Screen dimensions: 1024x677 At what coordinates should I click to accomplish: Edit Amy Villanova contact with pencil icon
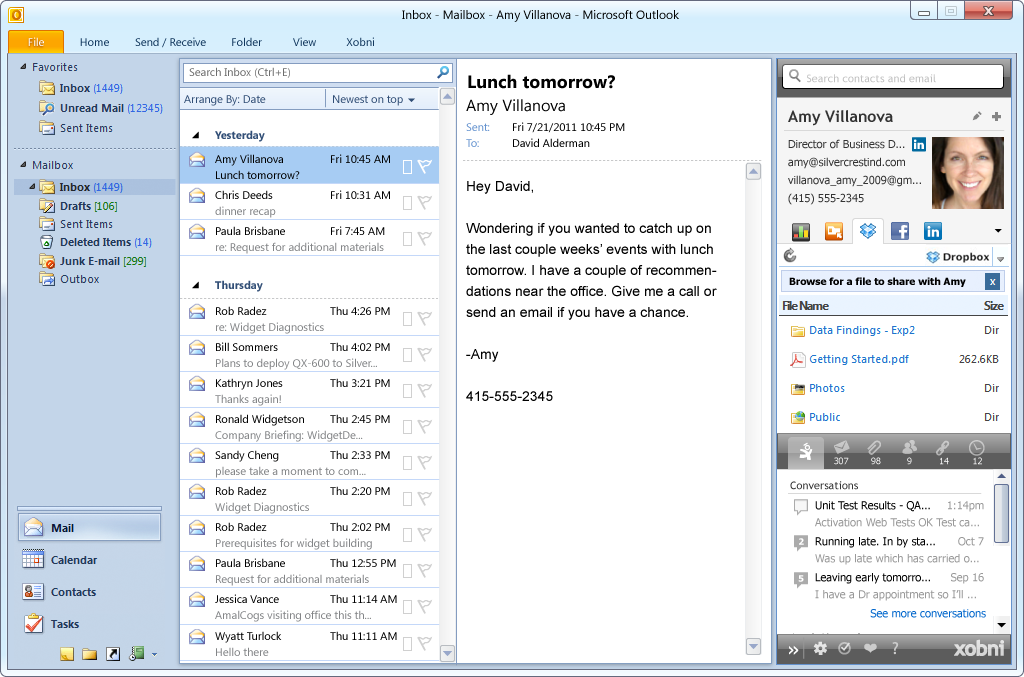pyautogui.click(x=977, y=116)
